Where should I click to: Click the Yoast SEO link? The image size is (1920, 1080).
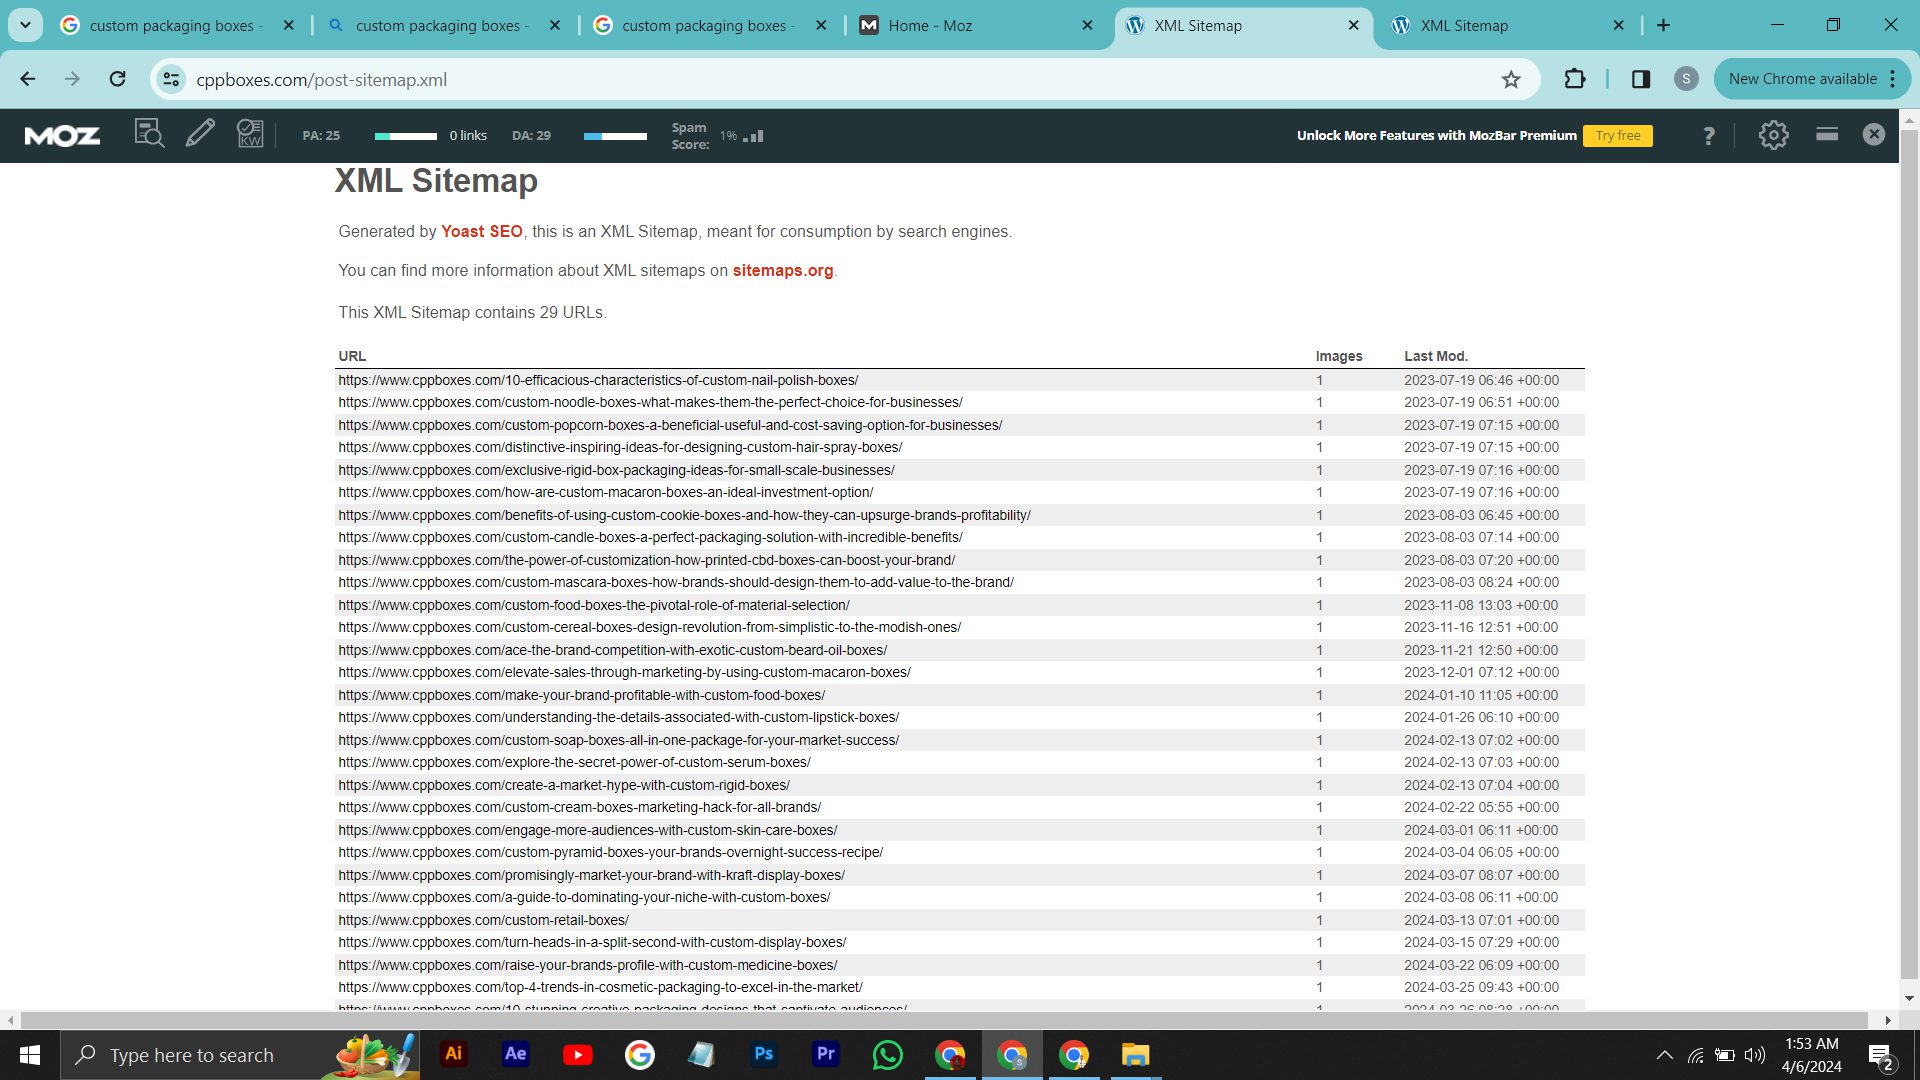tap(481, 231)
